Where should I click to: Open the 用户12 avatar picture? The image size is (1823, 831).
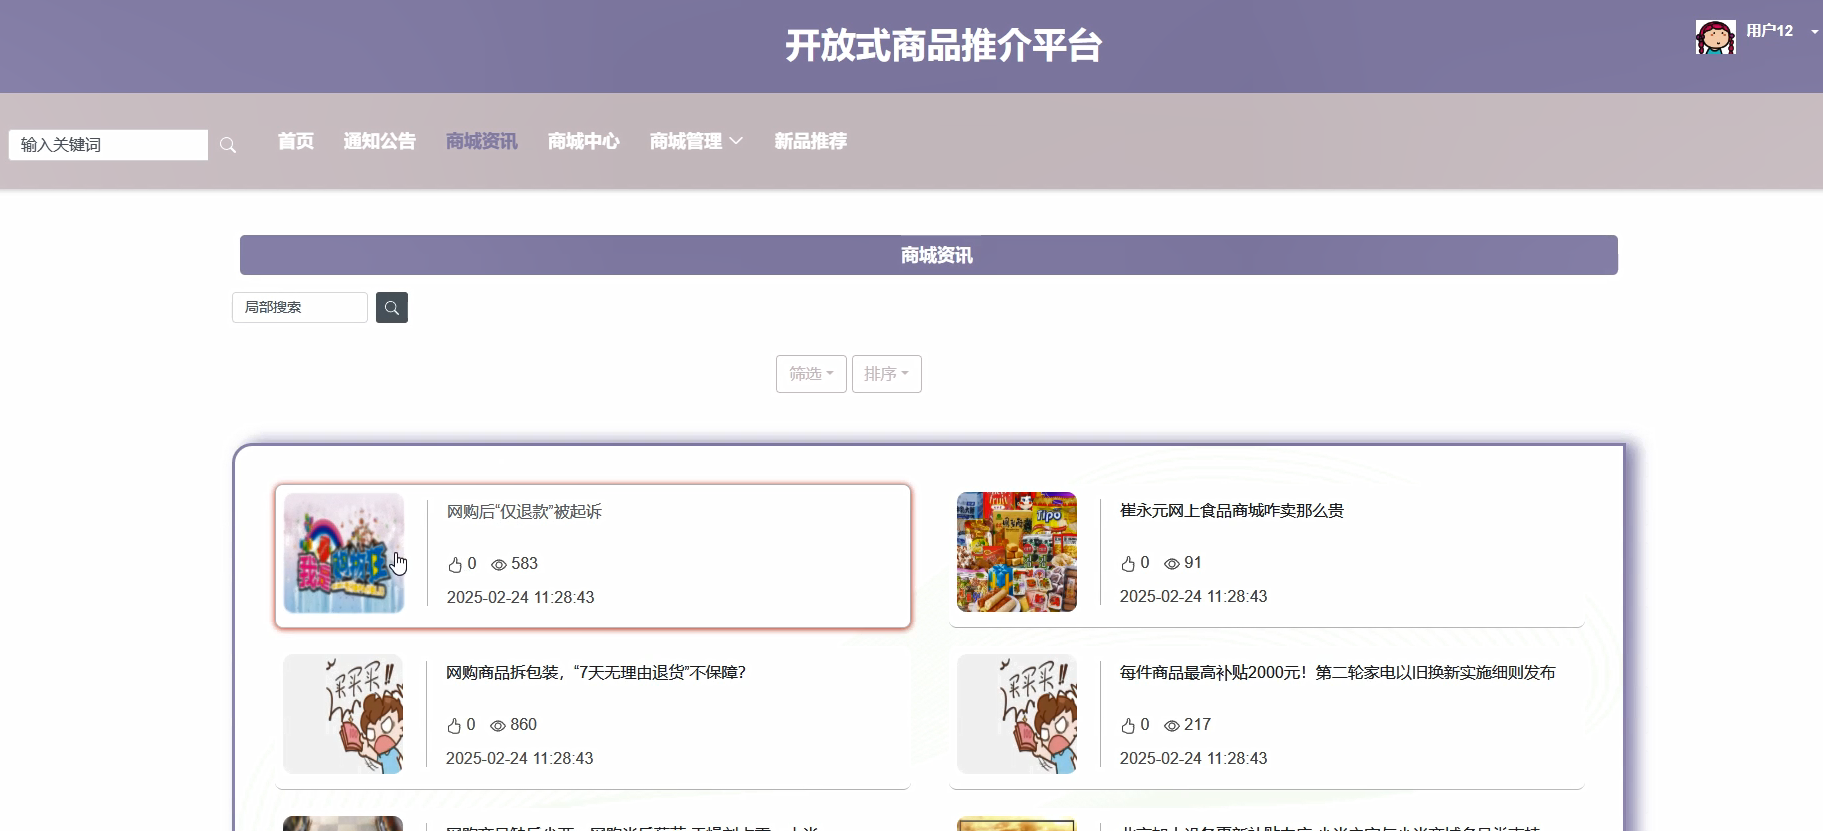(x=1716, y=37)
